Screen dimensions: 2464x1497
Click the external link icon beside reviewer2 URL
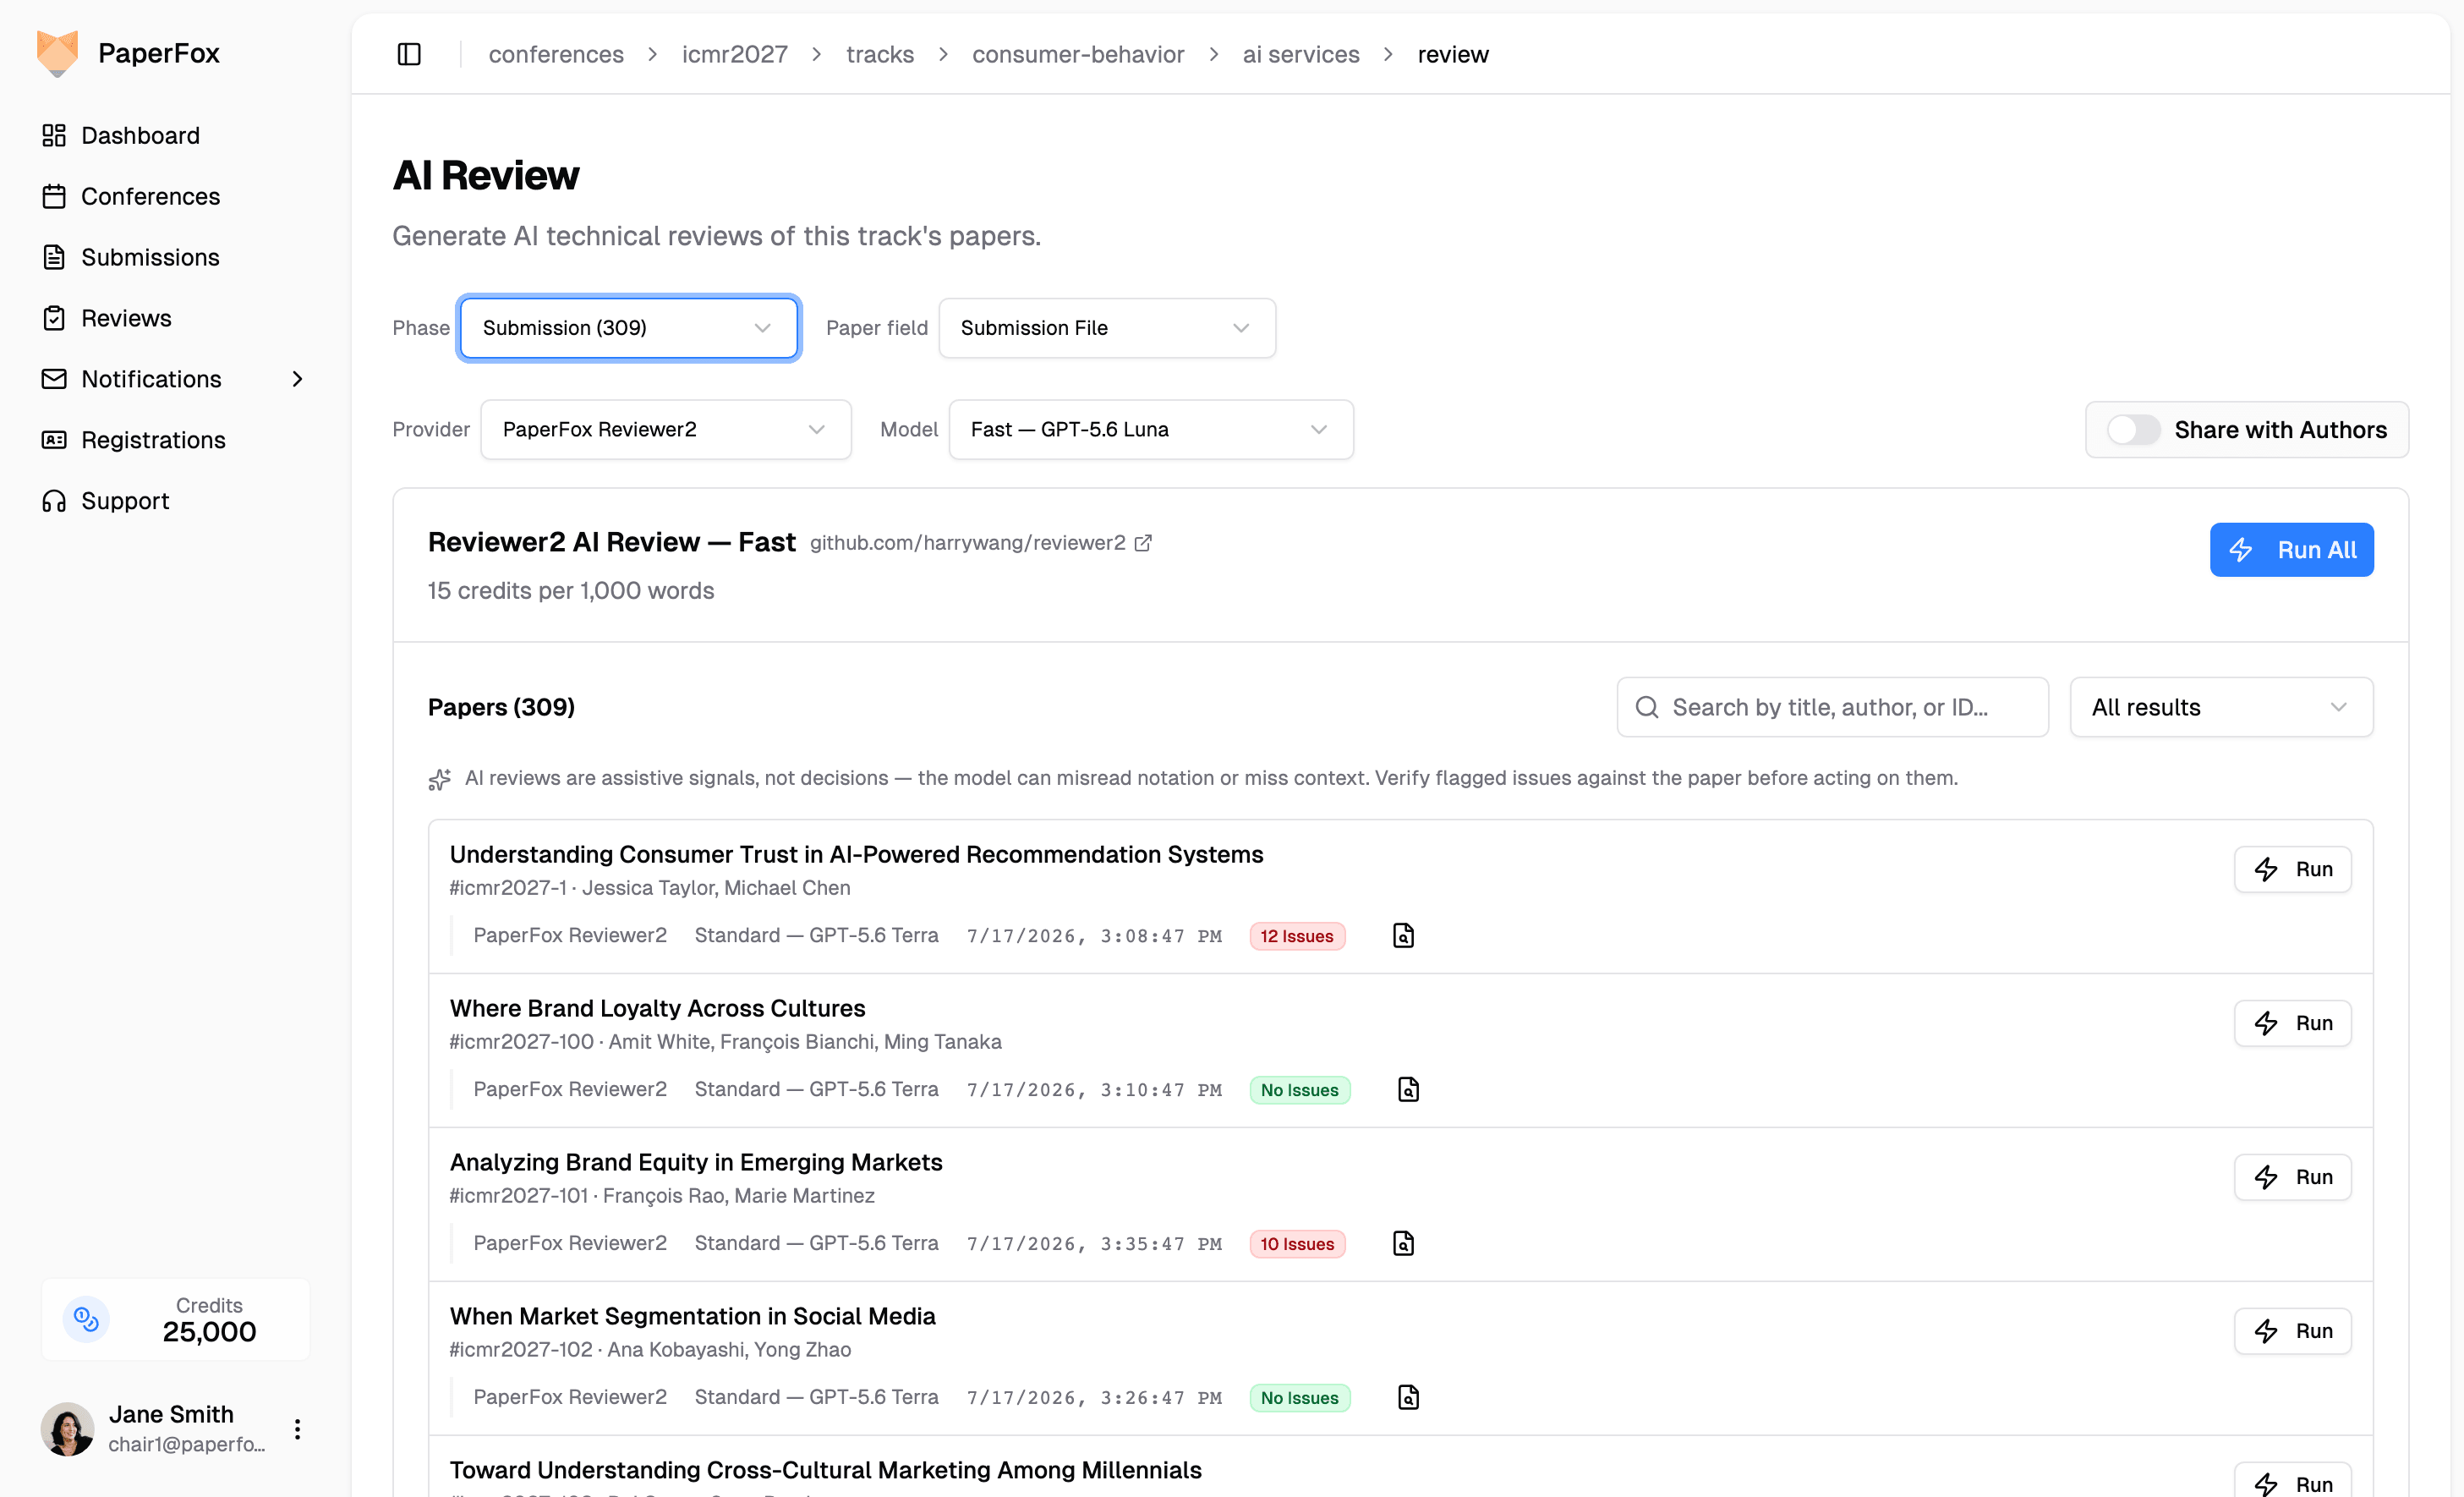(1143, 543)
